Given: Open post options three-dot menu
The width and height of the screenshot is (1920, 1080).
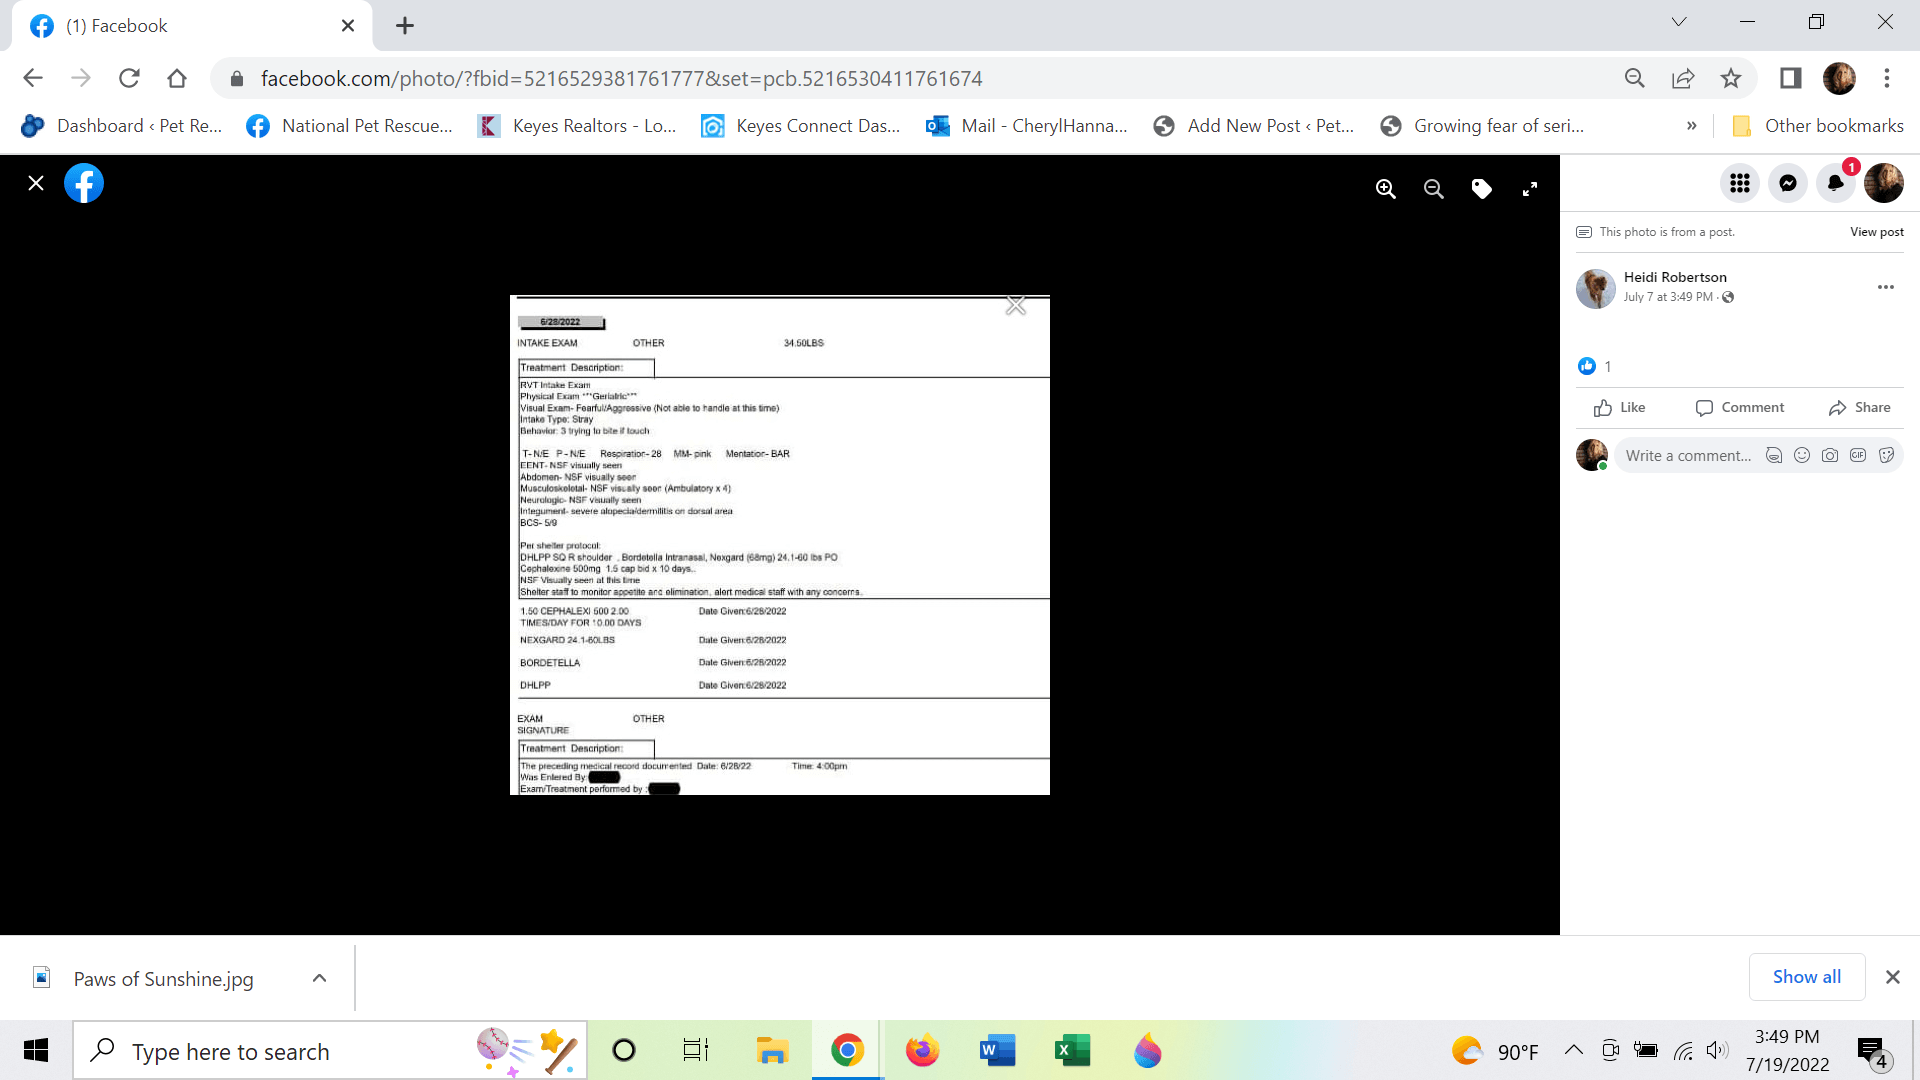Looking at the screenshot, I should tap(1885, 287).
